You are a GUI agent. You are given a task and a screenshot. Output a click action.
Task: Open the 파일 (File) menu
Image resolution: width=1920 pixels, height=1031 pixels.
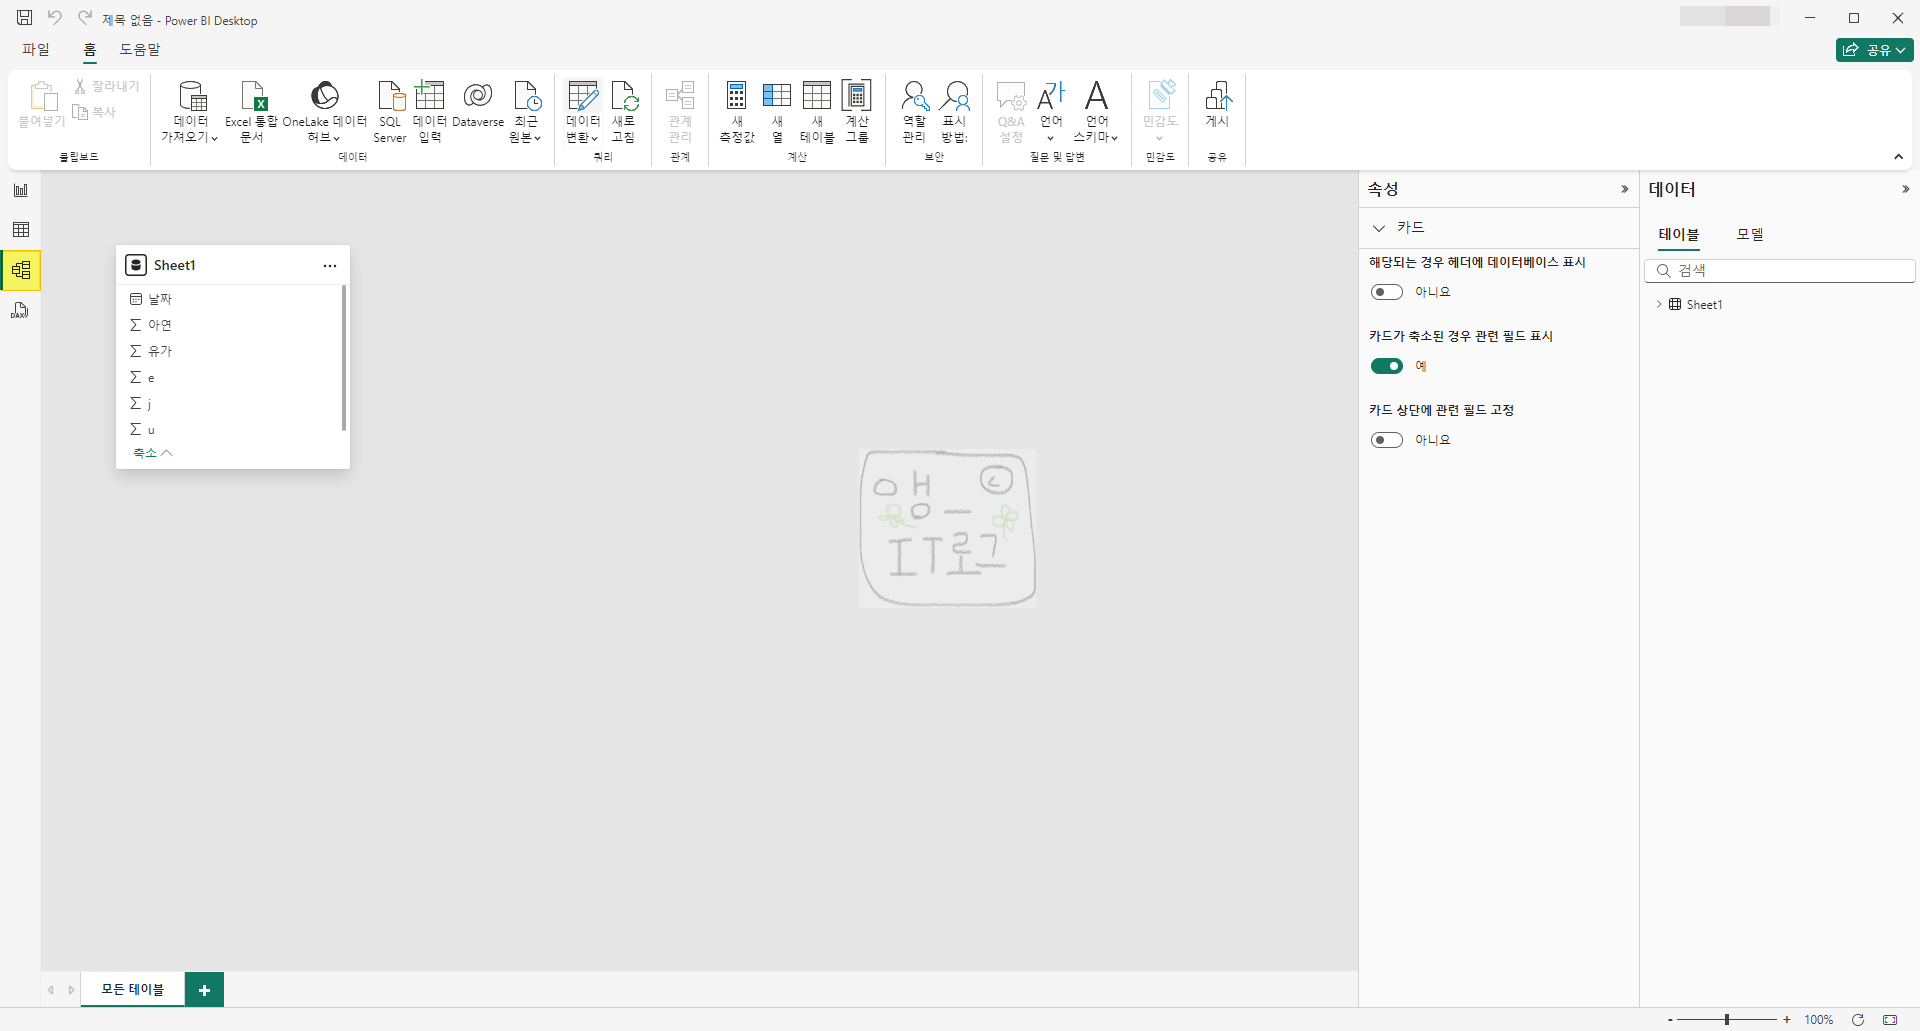36,49
